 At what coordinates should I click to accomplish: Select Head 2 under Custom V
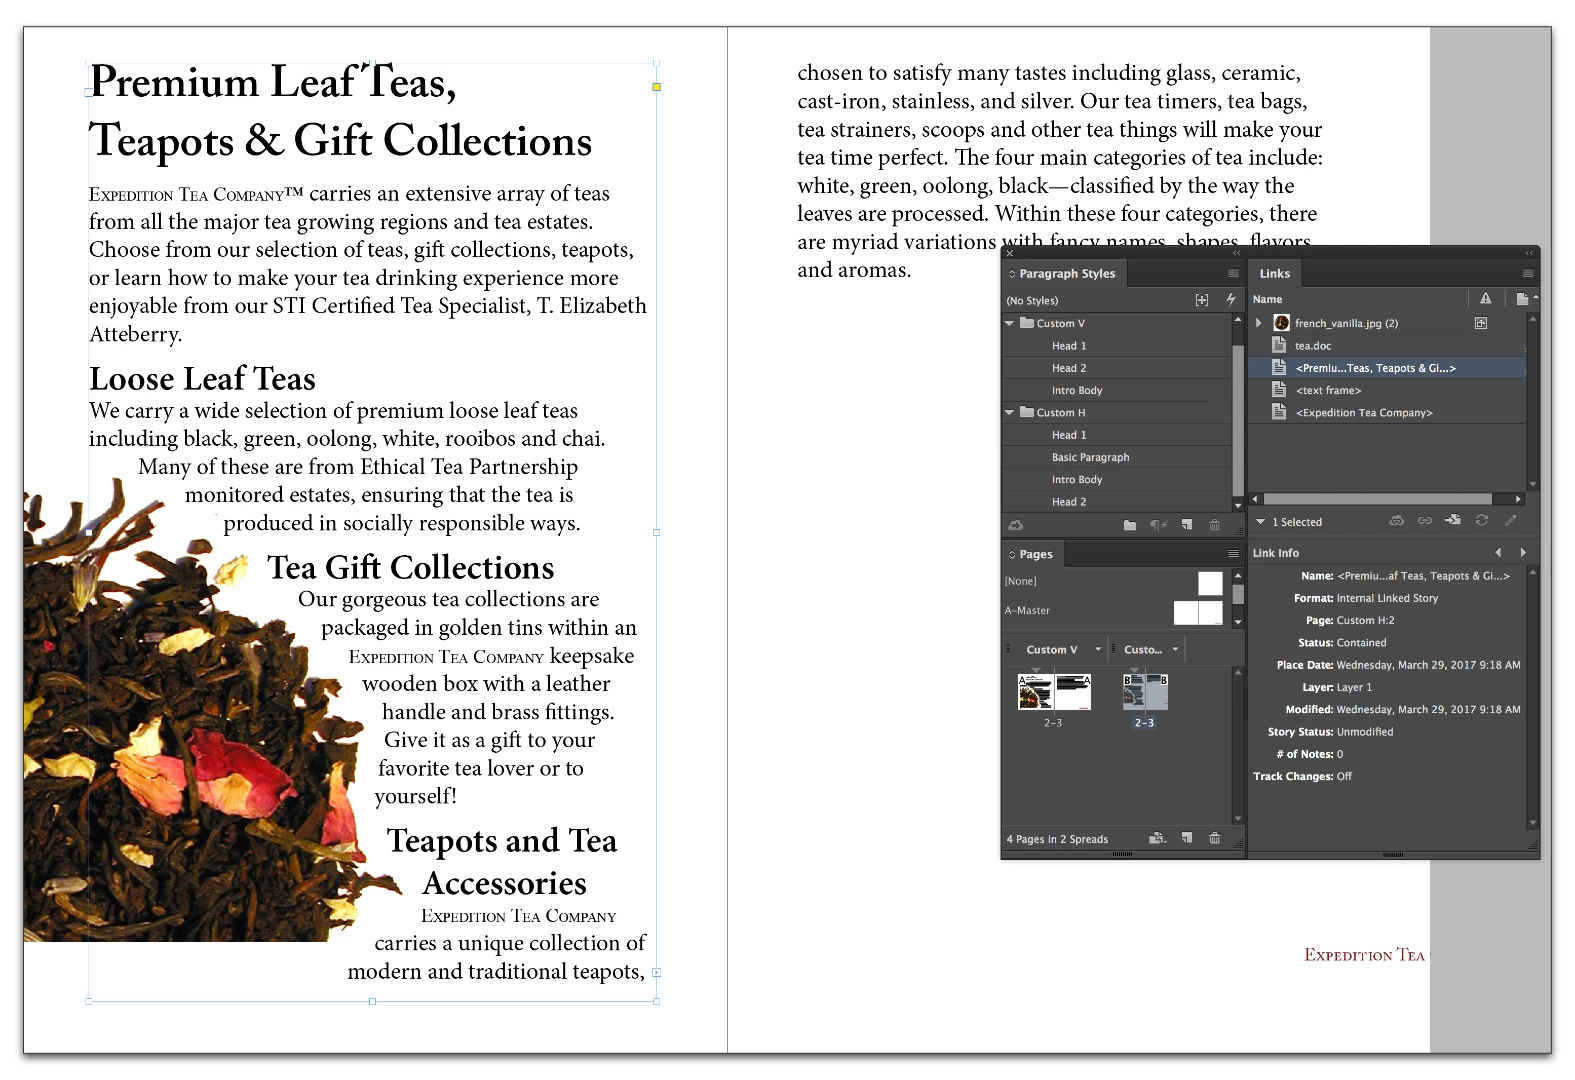[1117, 368]
